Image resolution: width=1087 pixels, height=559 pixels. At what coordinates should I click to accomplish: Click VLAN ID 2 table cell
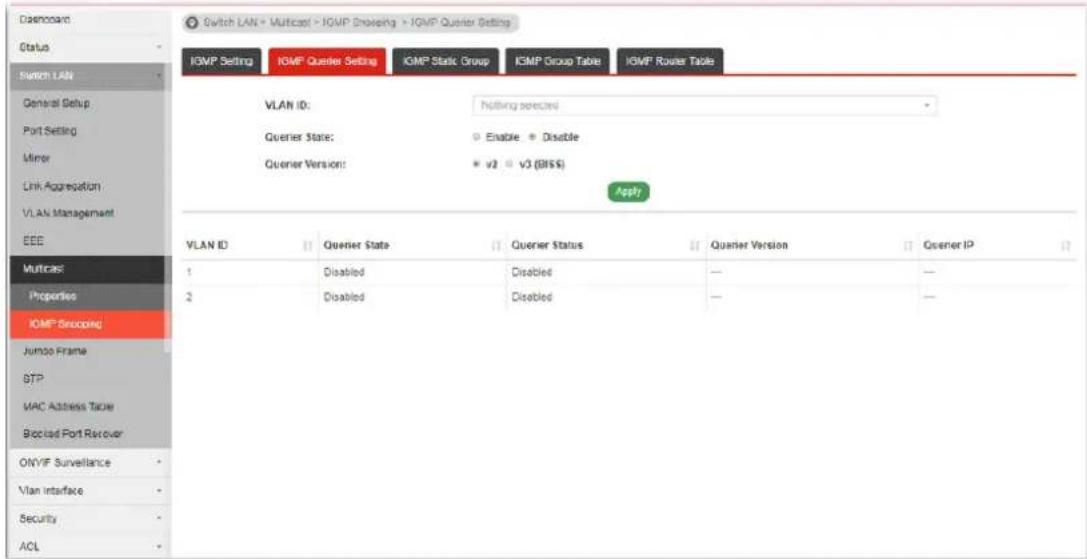point(249,297)
